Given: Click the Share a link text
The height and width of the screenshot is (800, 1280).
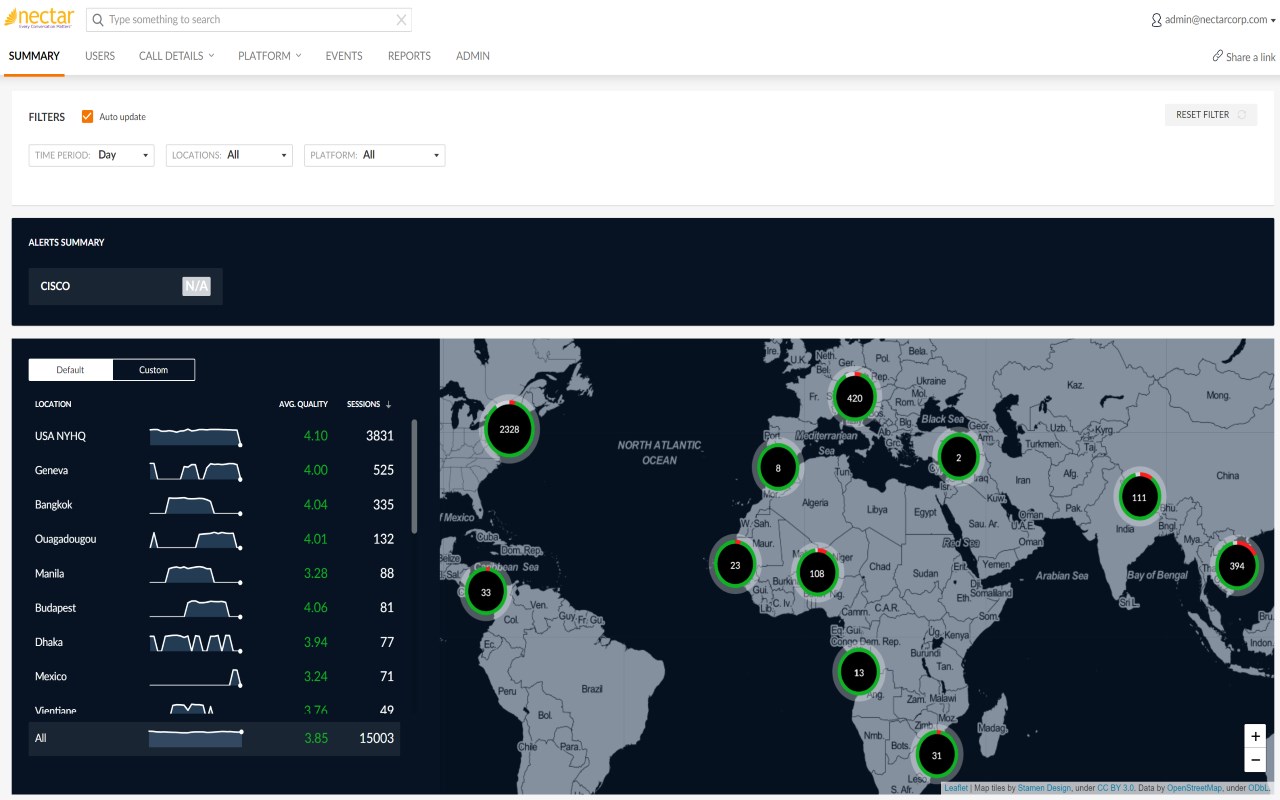Looking at the screenshot, I should [1251, 57].
